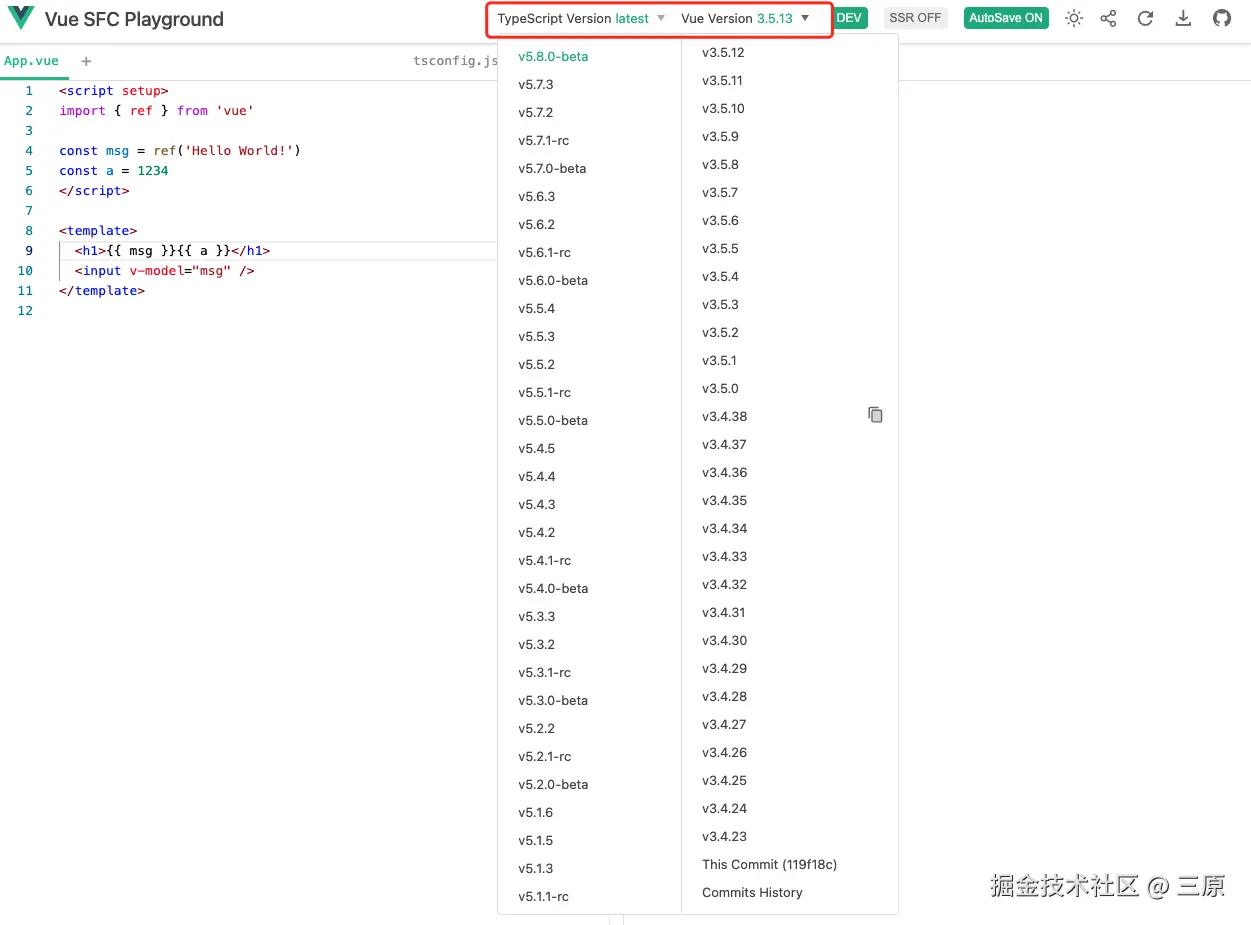Click the download project files icon
1251x925 pixels.
(x=1183, y=18)
